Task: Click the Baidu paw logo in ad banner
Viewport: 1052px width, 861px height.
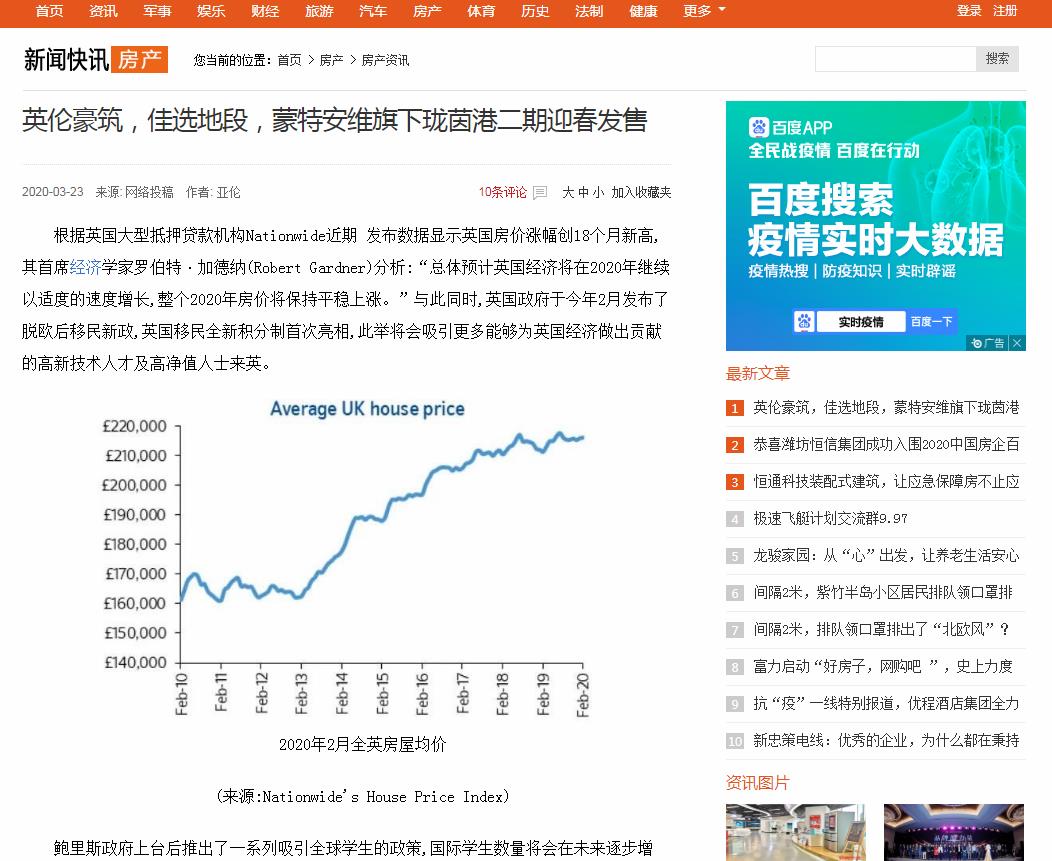Action: pos(759,127)
